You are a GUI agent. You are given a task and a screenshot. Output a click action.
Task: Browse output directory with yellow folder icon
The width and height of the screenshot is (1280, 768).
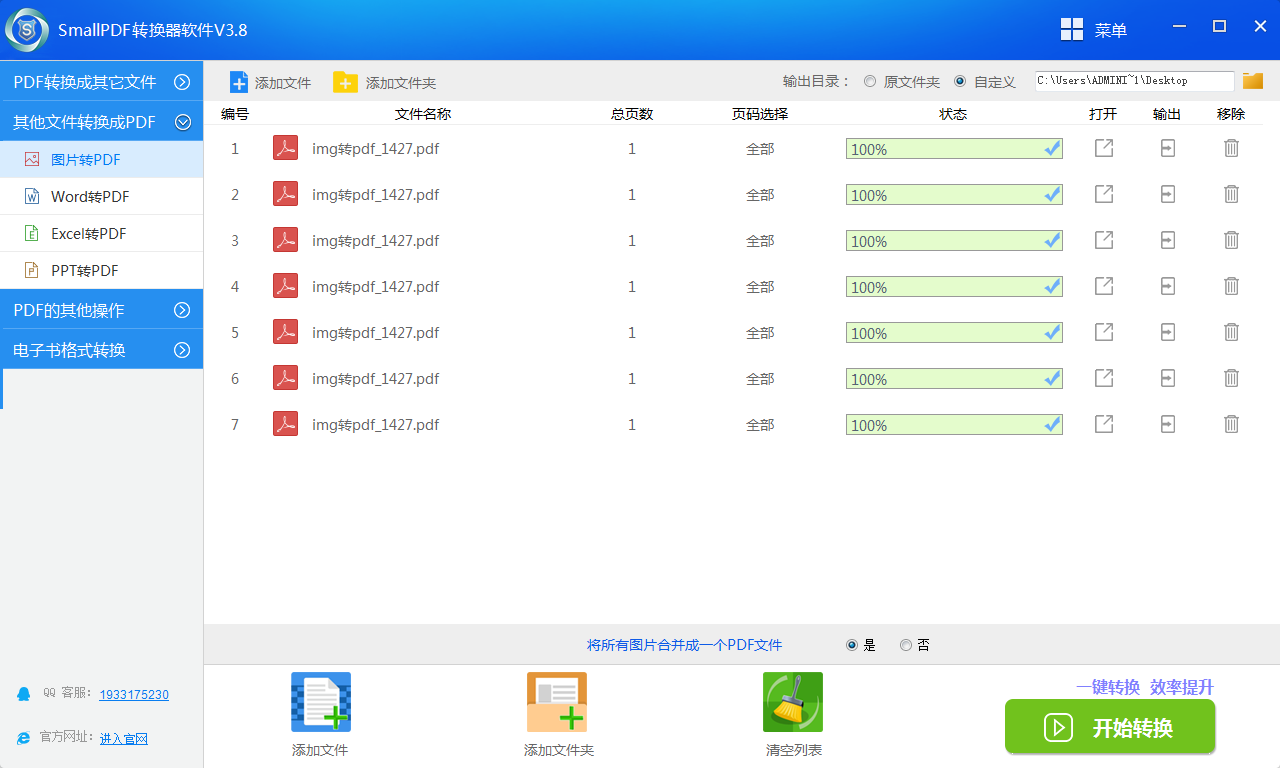(1253, 81)
